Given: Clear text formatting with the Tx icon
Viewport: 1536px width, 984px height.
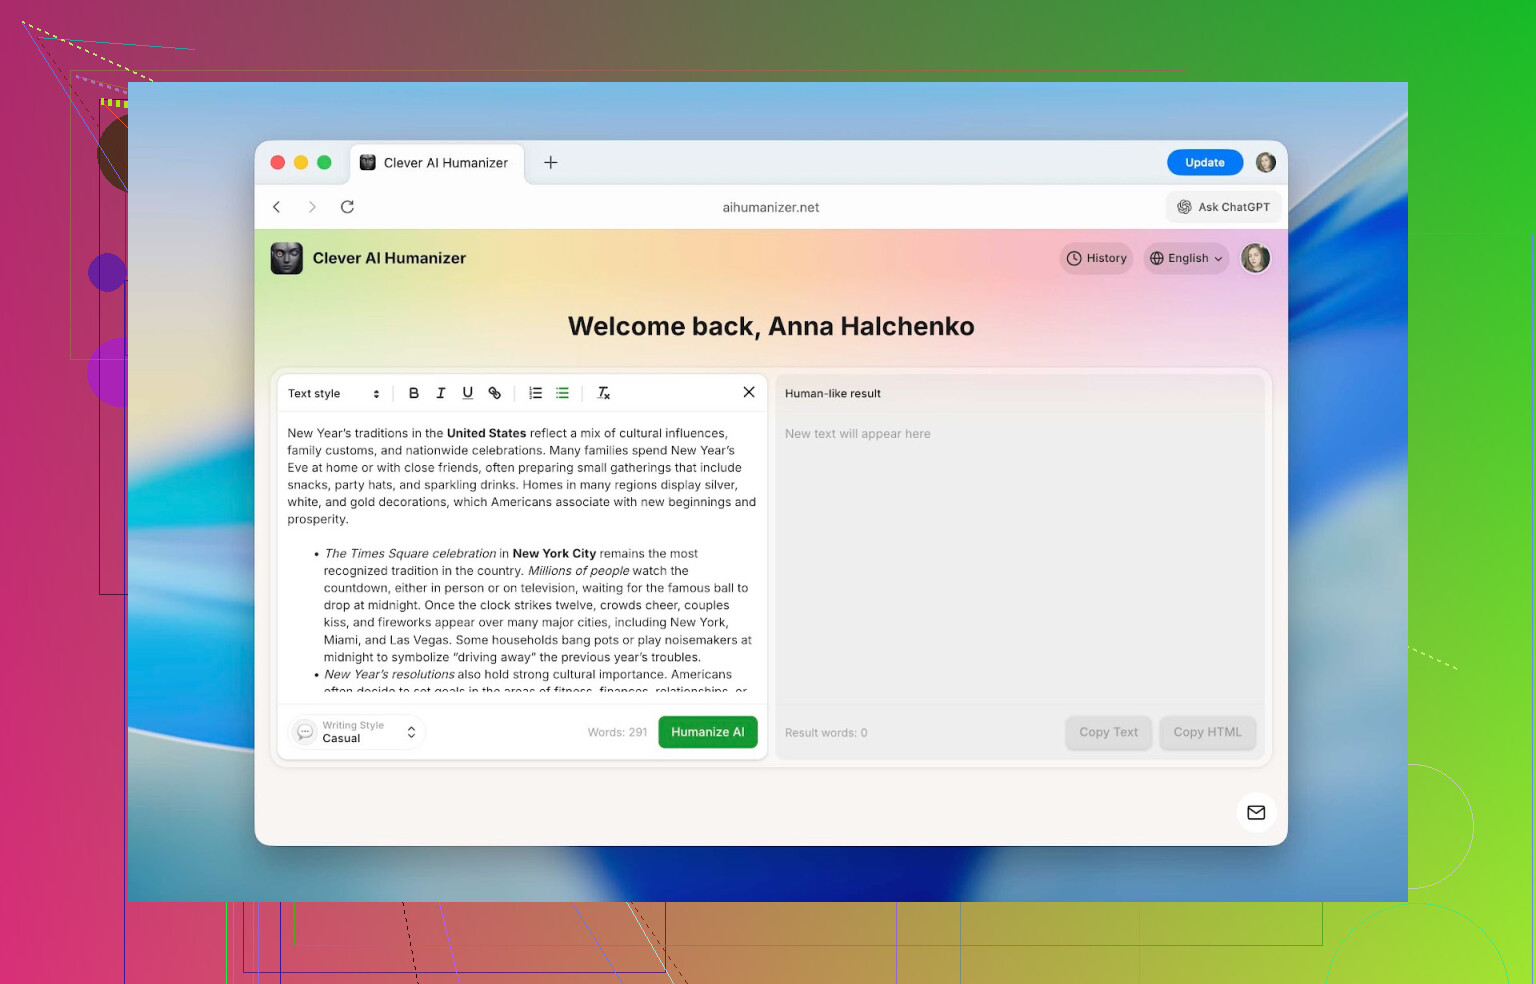Looking at the screenshot, I should (604, 393).
